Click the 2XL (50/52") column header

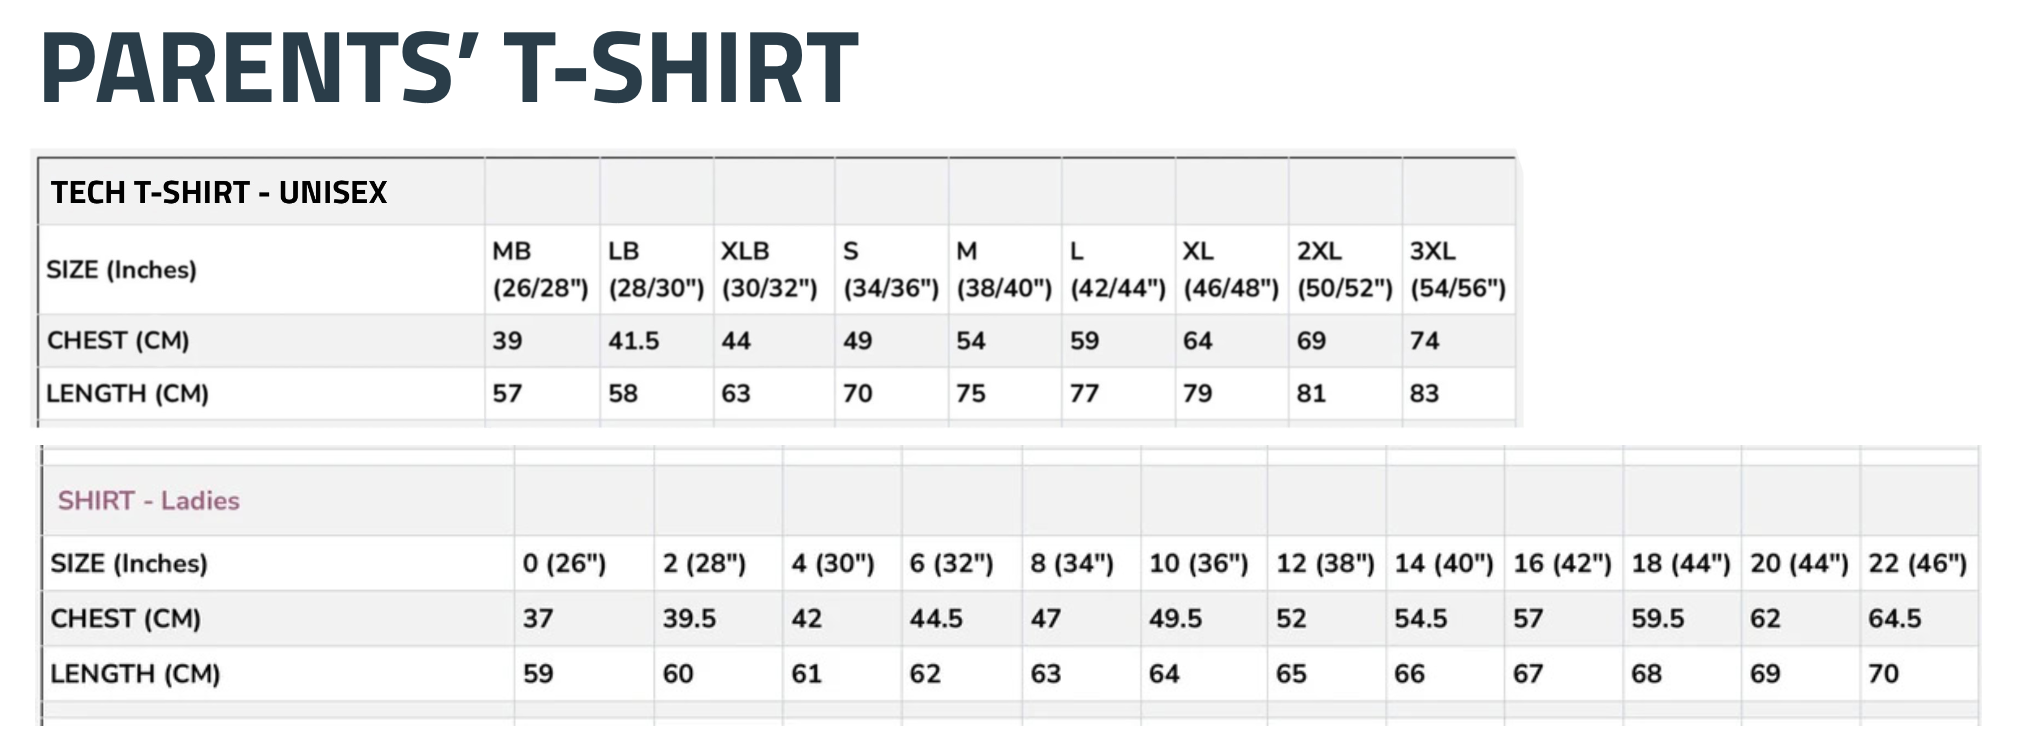click(x=1345, y=270)
